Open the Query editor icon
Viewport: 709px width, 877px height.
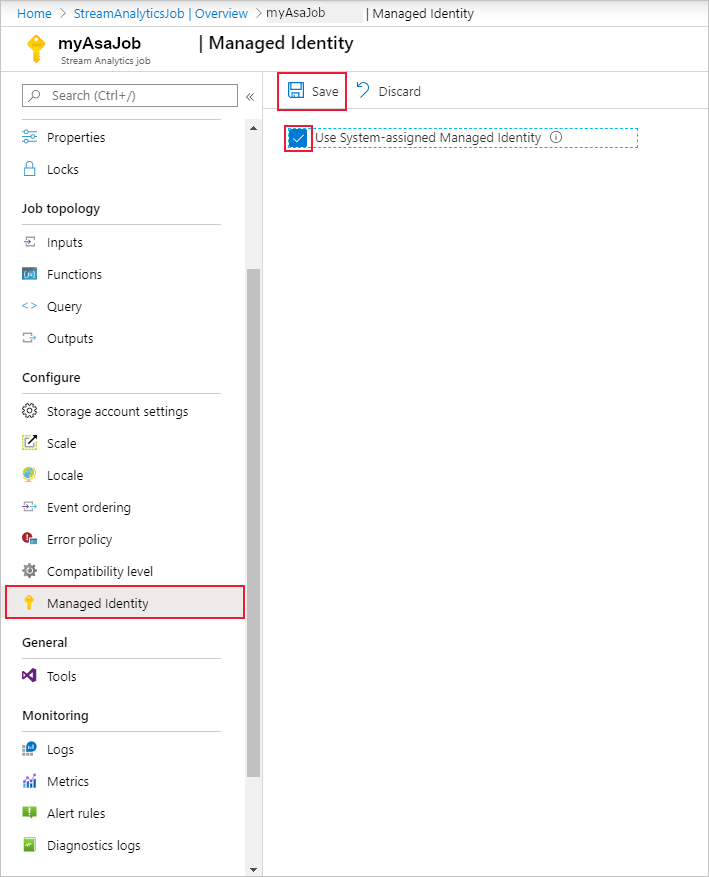[31, 306]
